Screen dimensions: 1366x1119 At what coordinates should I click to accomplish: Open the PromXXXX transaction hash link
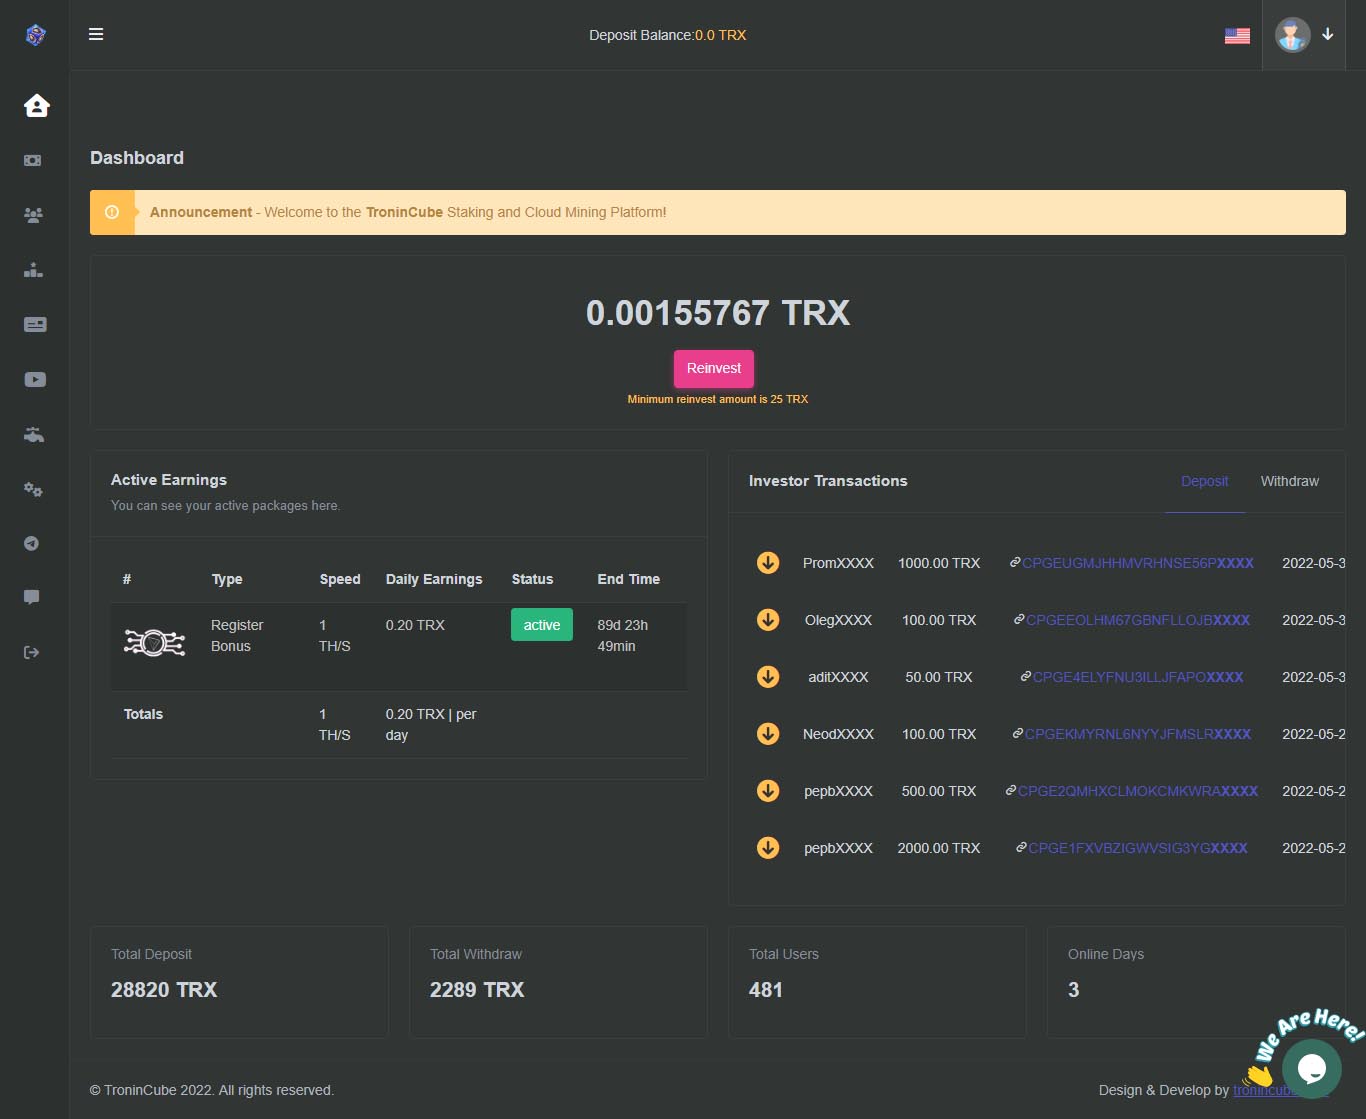[x=1137, y=563]
